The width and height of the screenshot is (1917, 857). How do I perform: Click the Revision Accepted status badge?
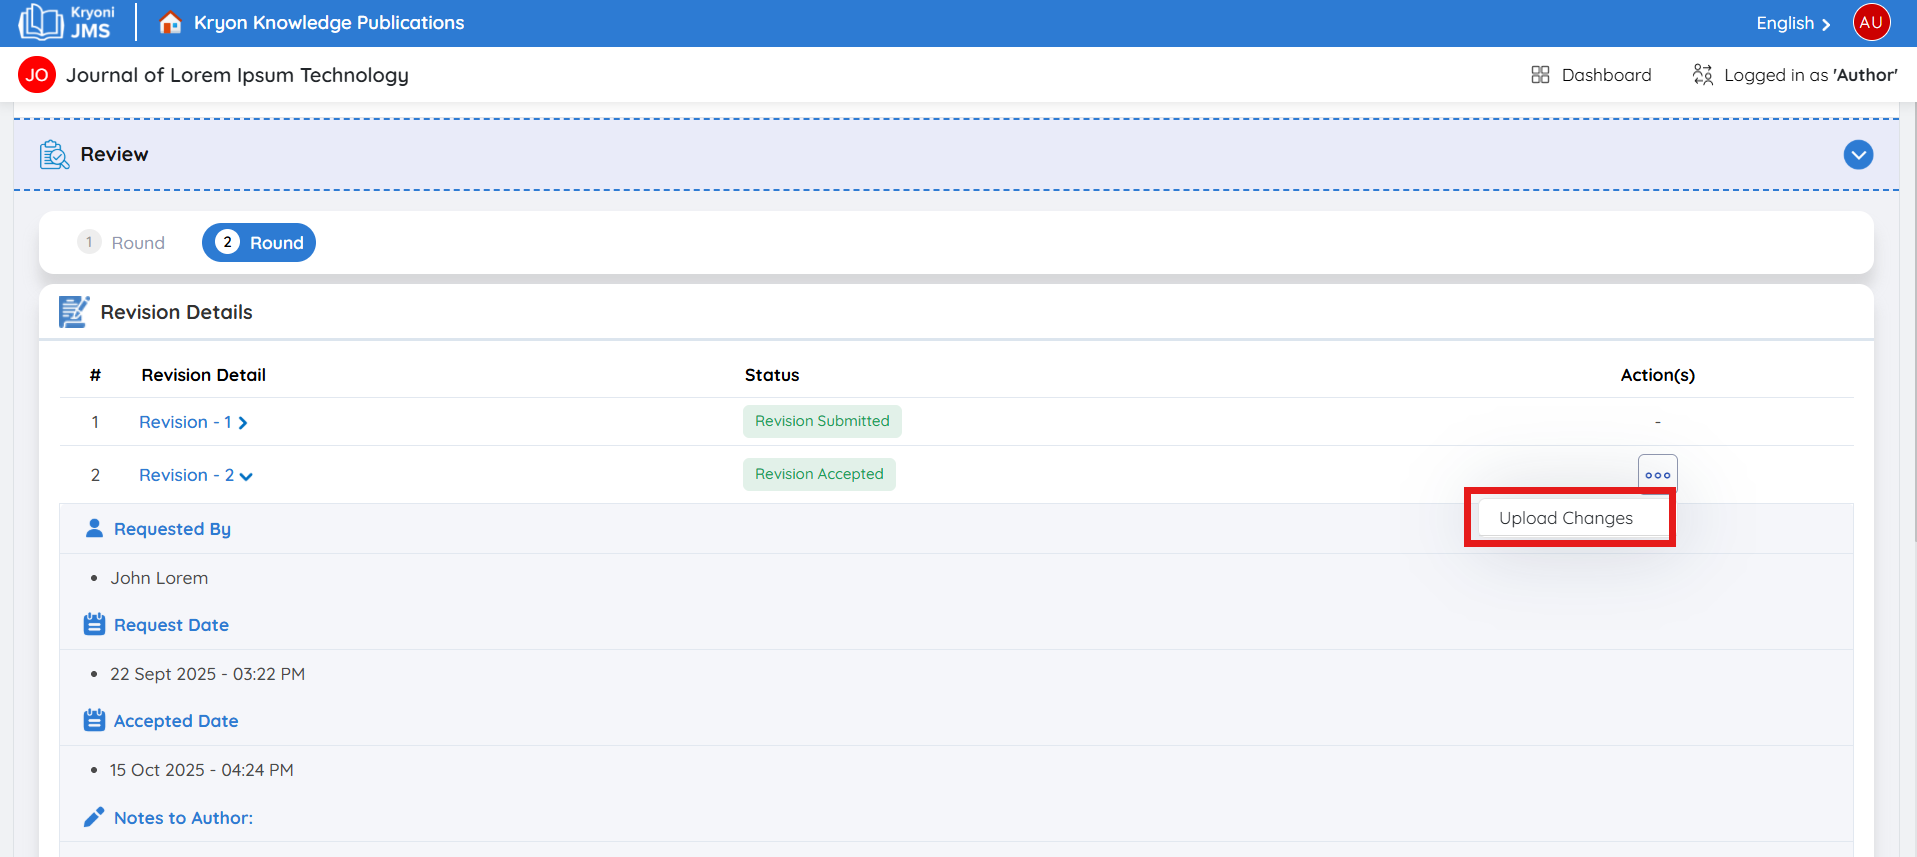point(818,474)
